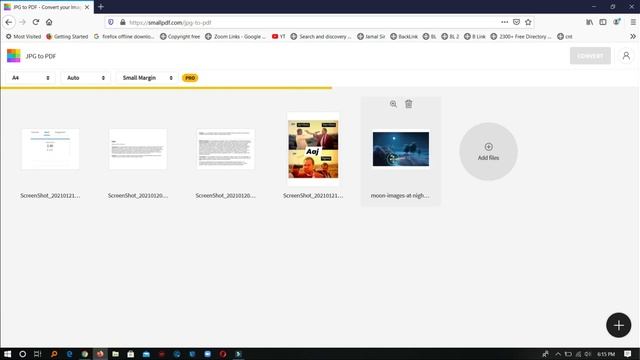Image resolution: width=640 pixels, height=360 pixels.
Task: Select the Aaj meme image thumbnail
Action: 313,149
